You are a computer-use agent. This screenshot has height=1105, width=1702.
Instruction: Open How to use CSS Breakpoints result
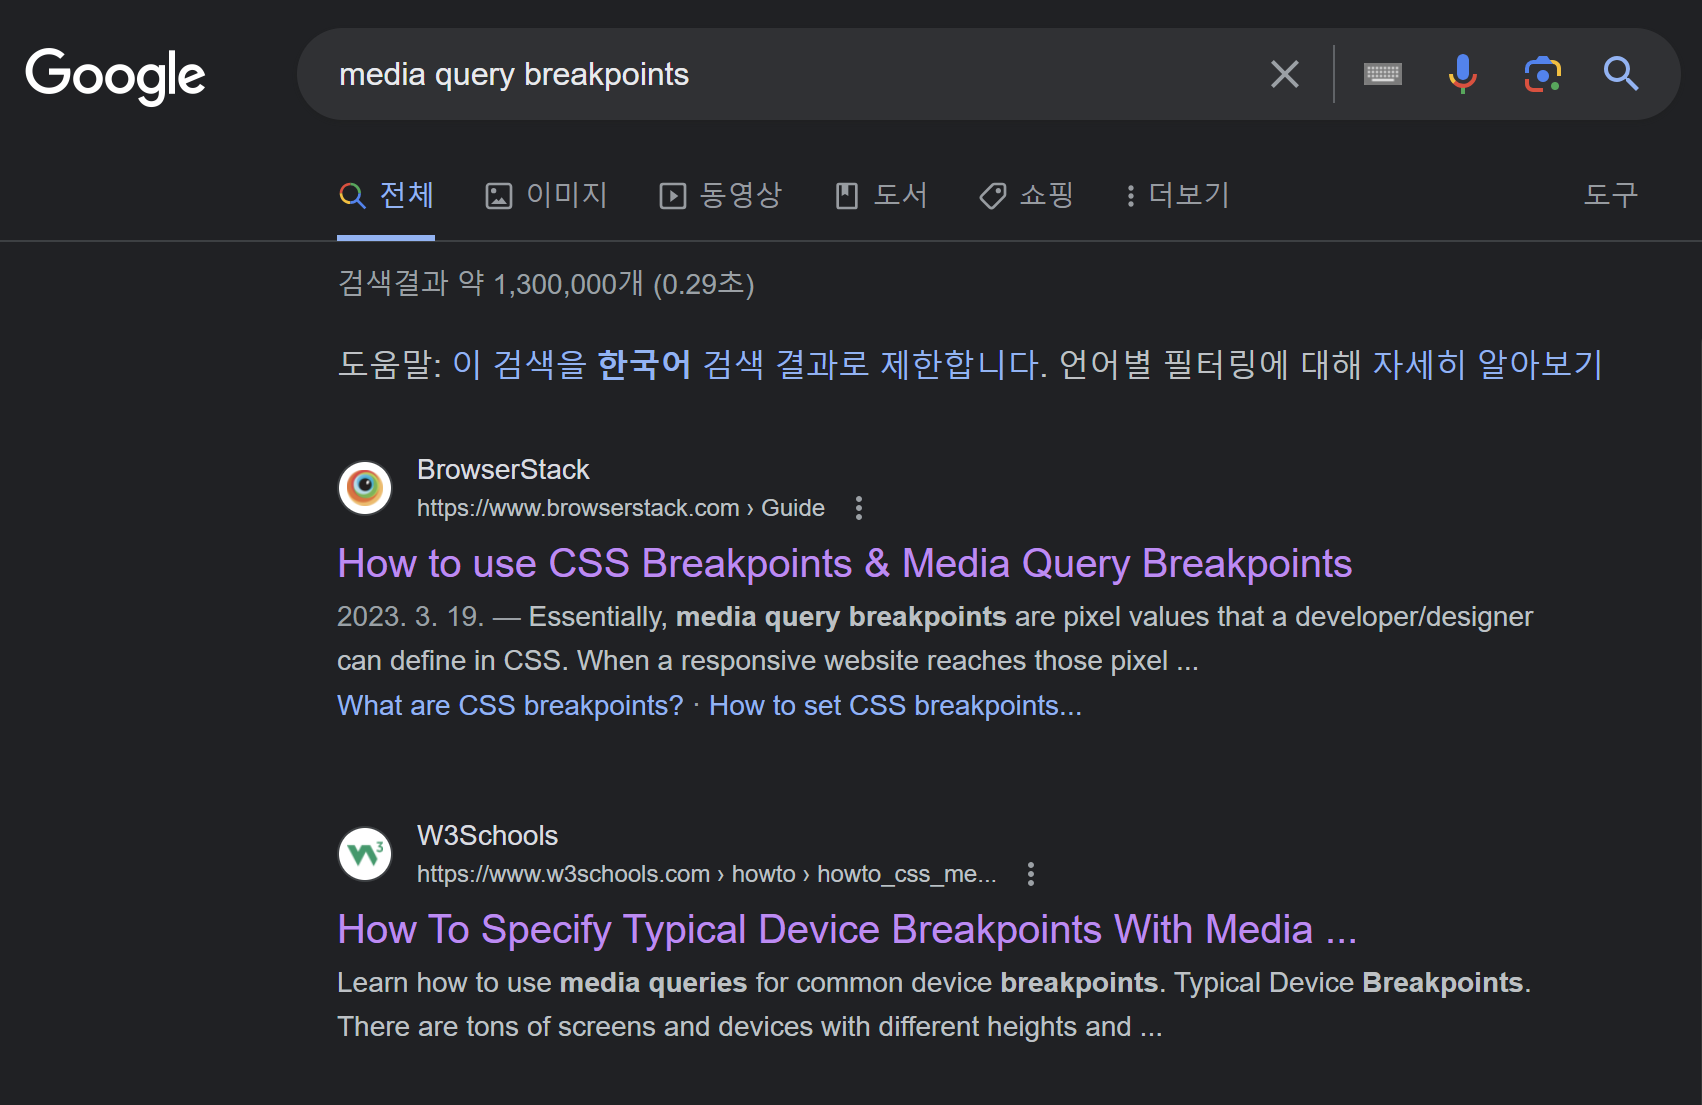pos(845,564)
